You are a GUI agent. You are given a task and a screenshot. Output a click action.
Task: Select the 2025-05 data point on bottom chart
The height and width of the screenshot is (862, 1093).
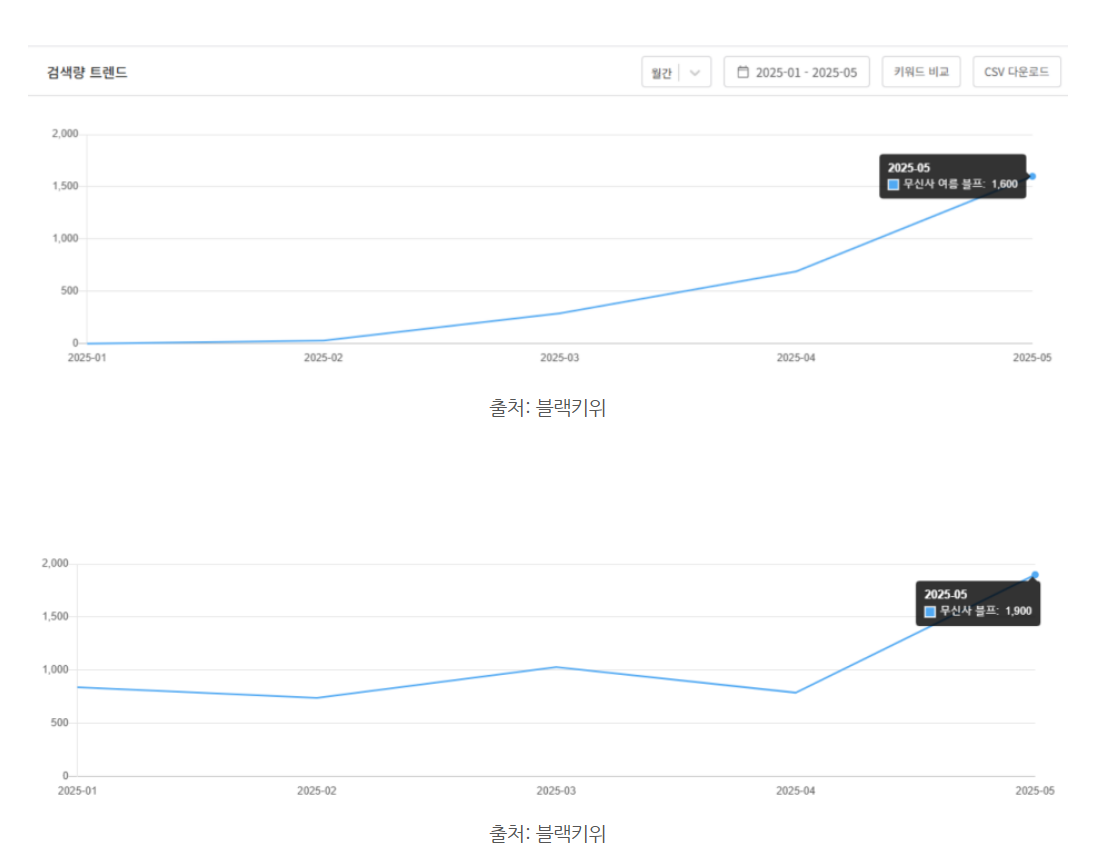(x=1034, y=575)
